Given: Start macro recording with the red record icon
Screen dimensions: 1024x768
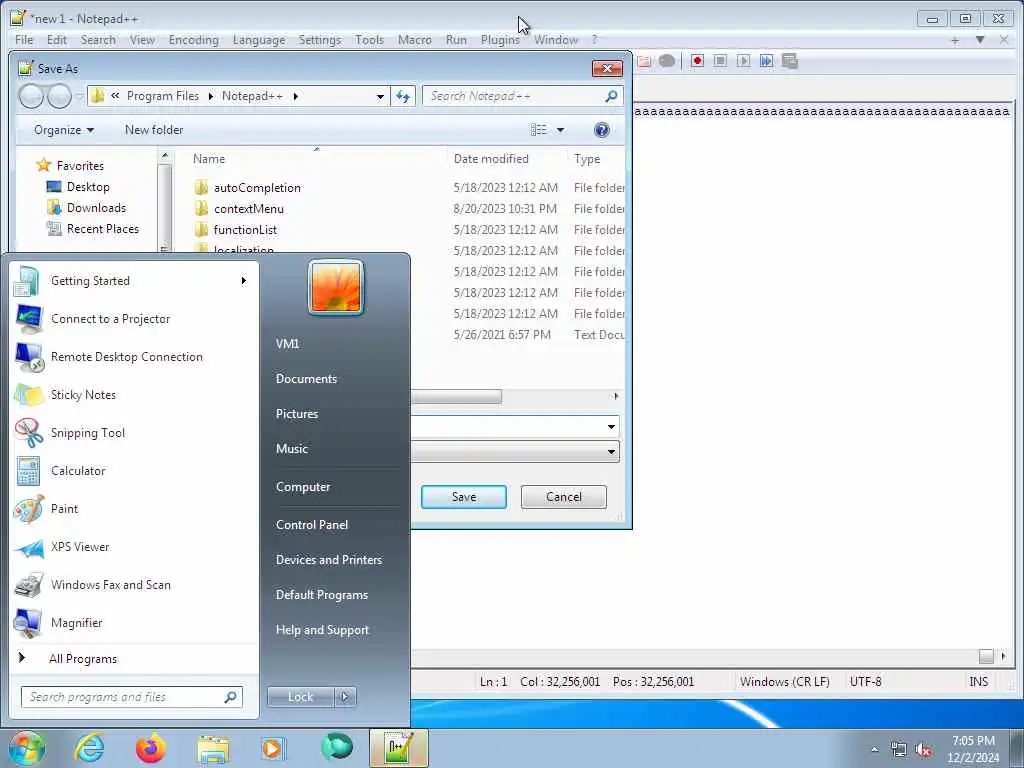Looking at the screenshot, I should click(697, 61).
